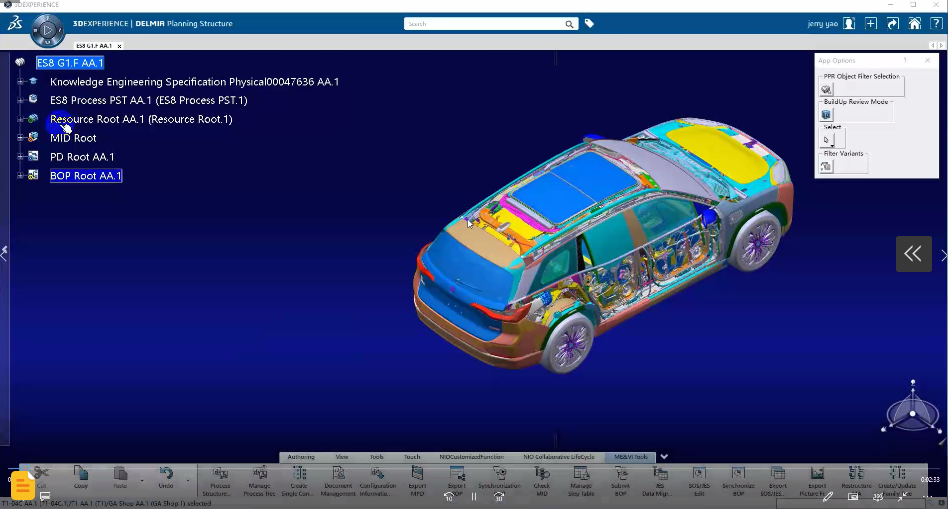Click the Undo arrow icon

point(166,473)
